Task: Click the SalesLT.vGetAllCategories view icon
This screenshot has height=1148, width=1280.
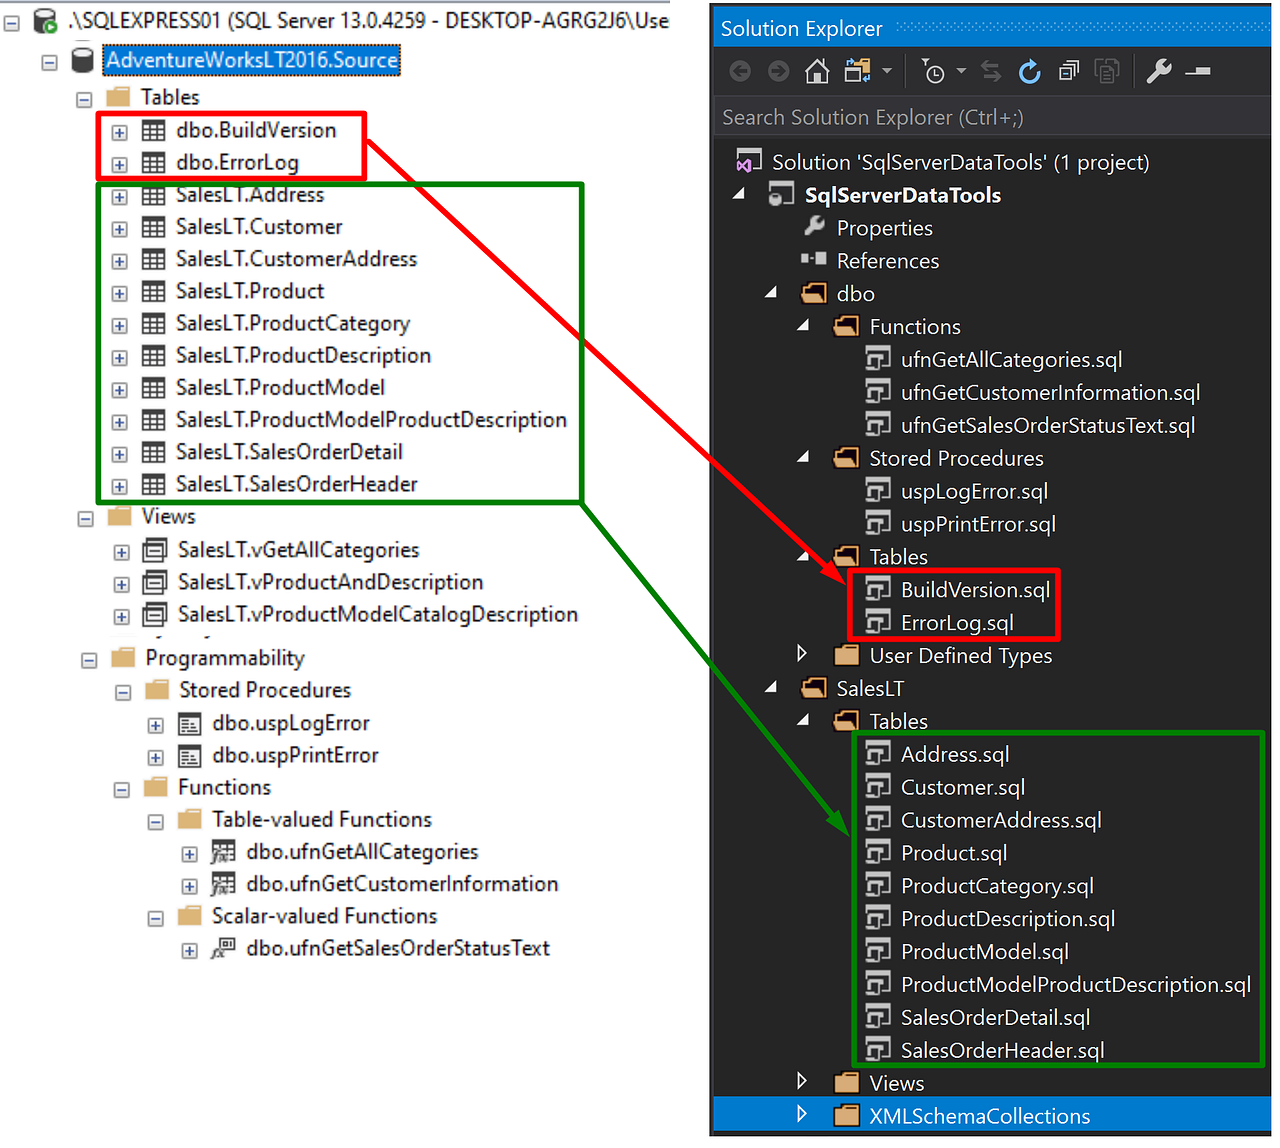Action: (154, 550)
